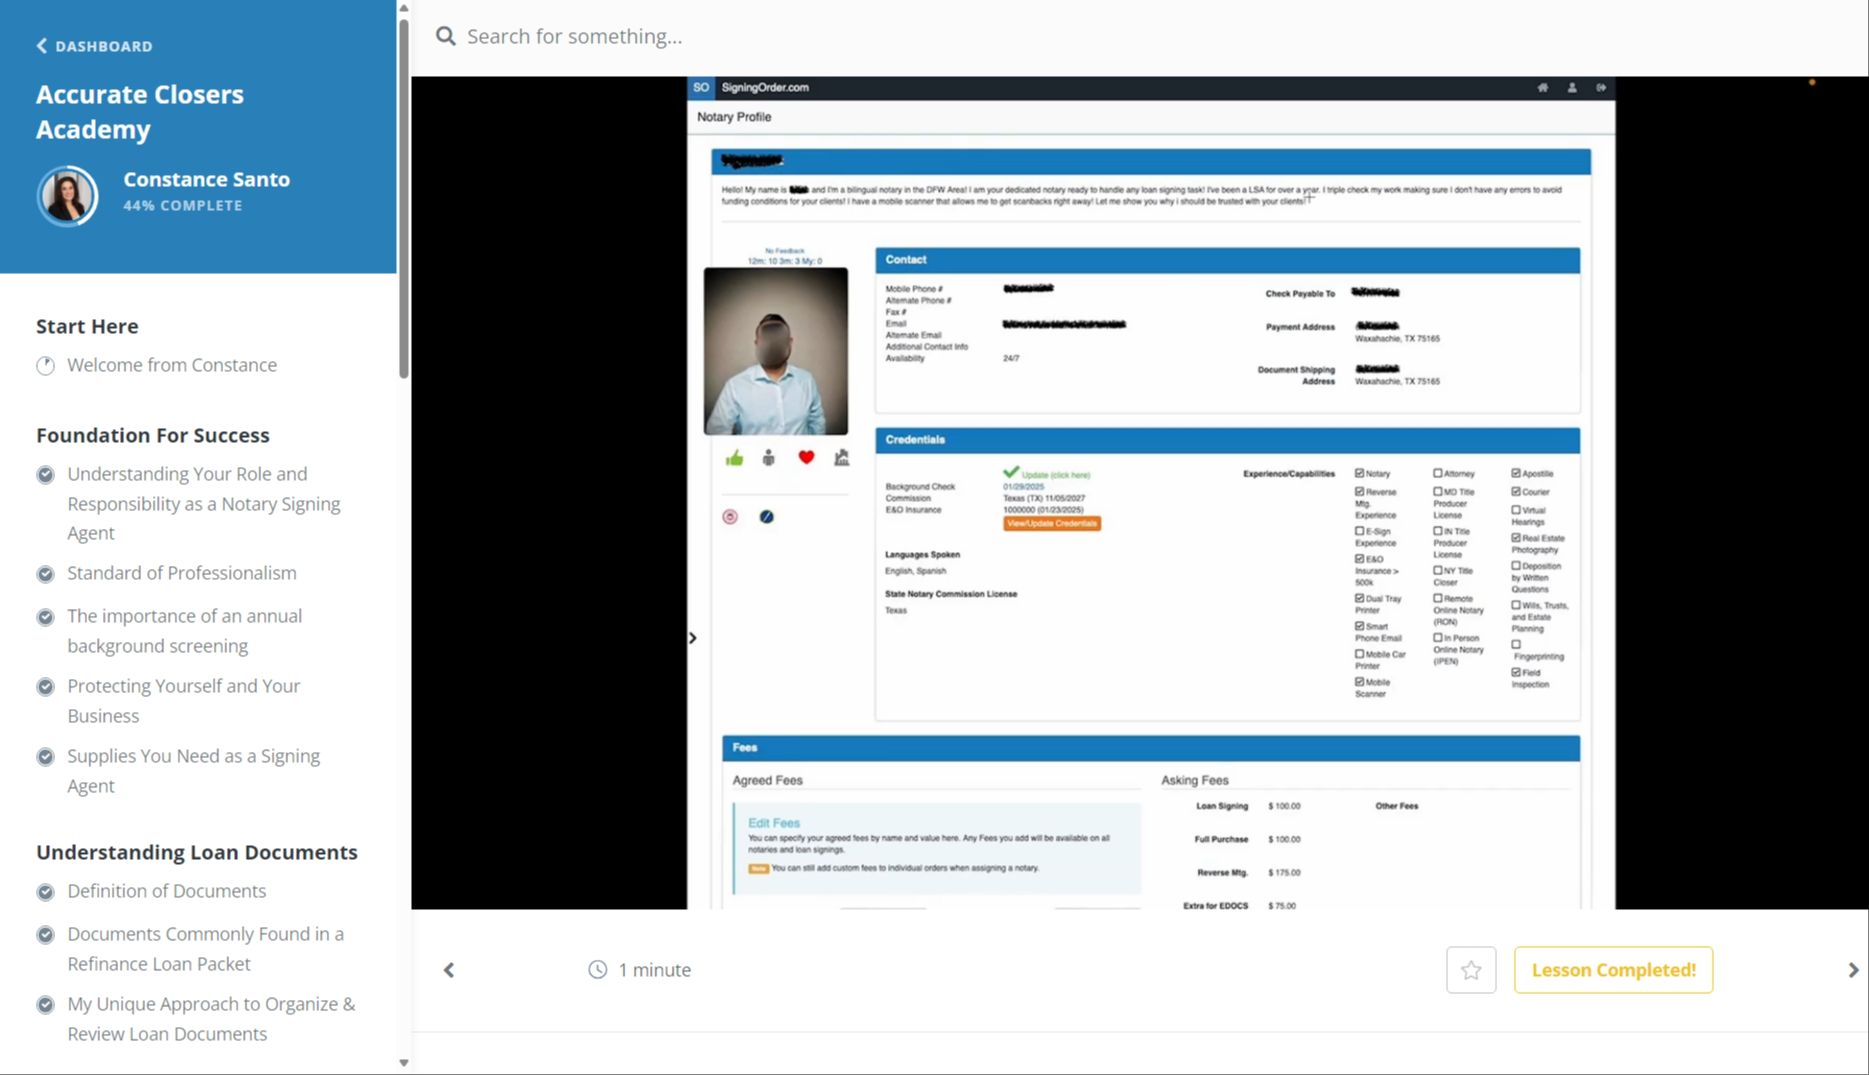
Task: Toggle the Dual Tray Printer checkbox
Action: (1359, 598)
